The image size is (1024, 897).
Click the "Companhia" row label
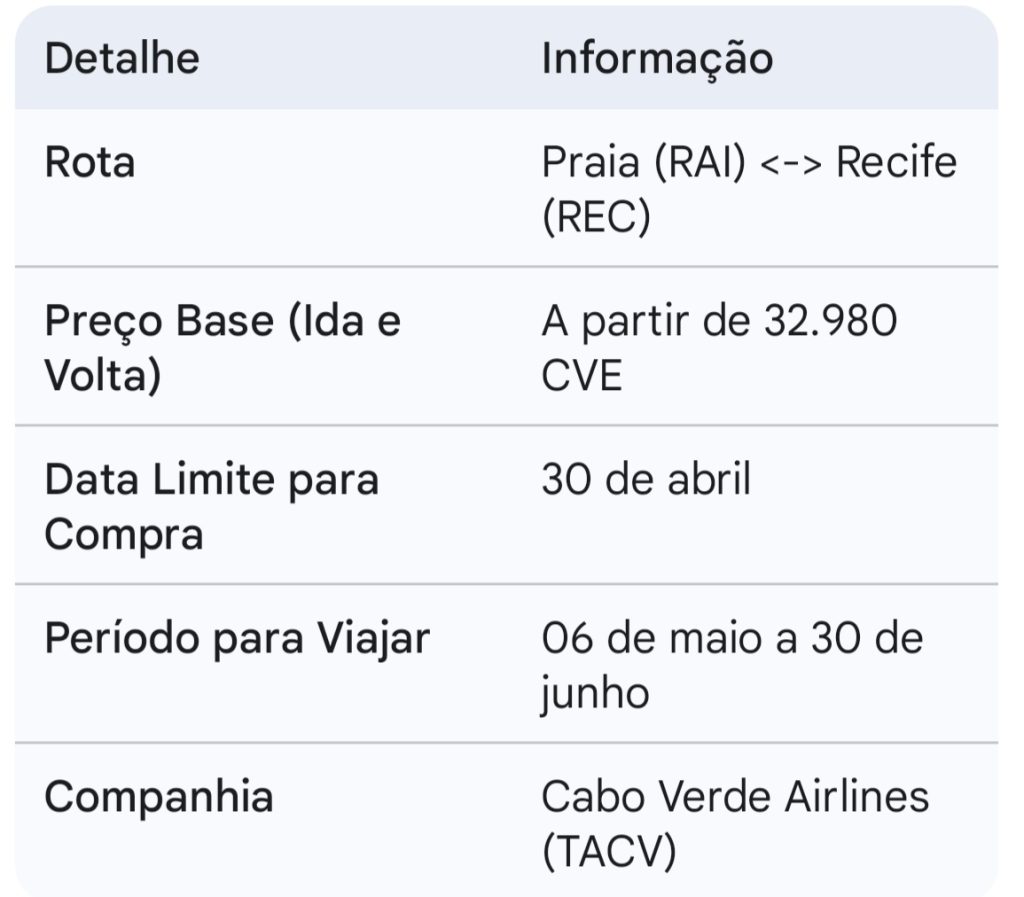click(x=159, y=797)
